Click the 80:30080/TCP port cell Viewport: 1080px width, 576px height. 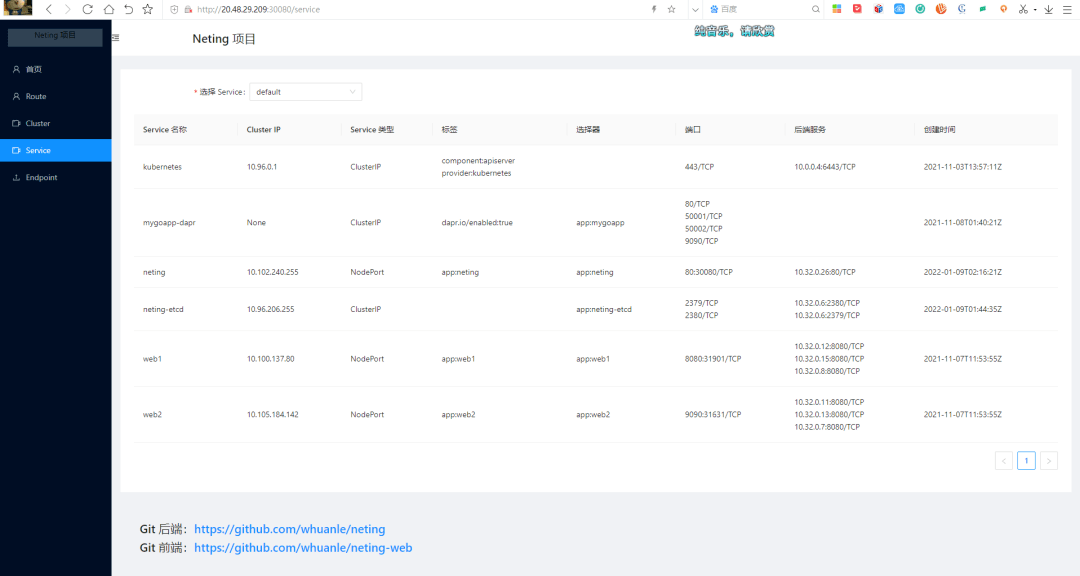point(709,272)
